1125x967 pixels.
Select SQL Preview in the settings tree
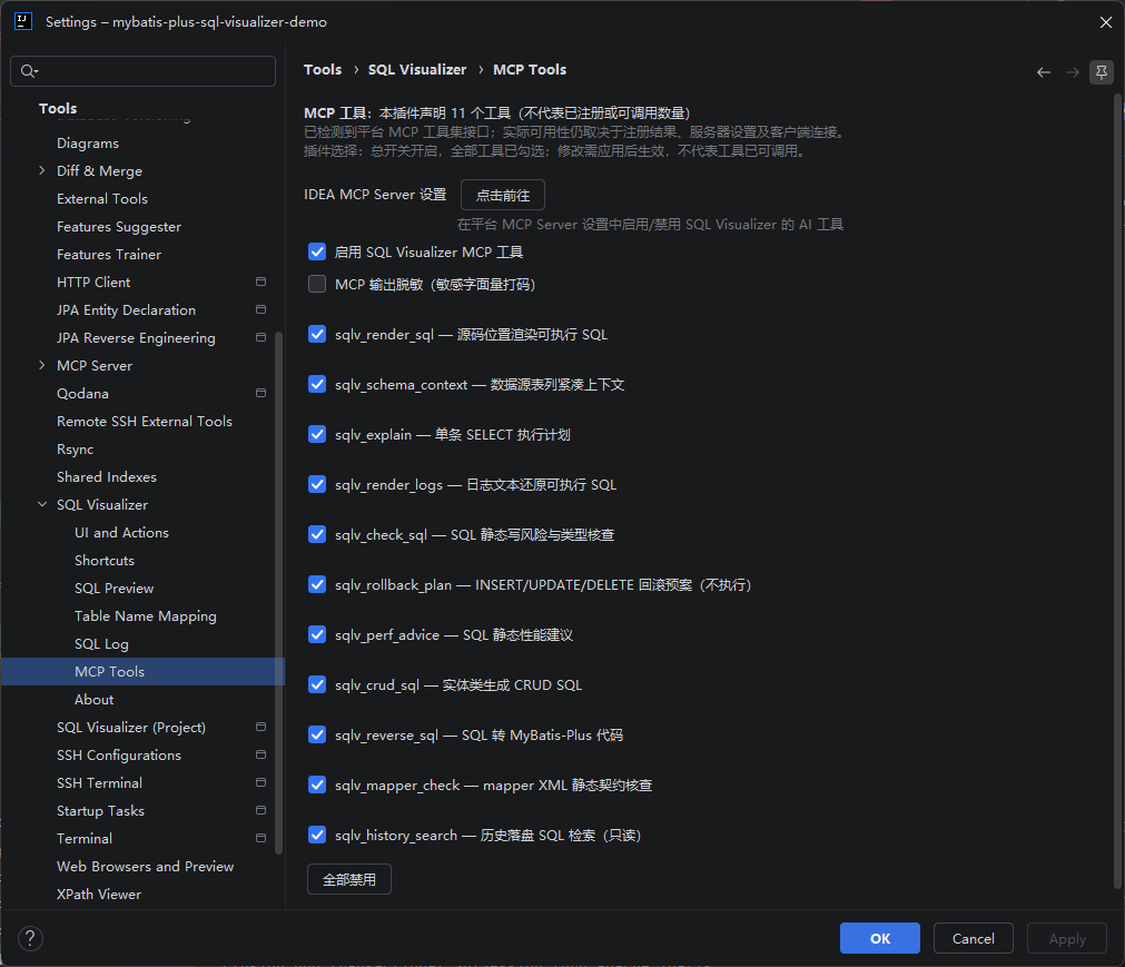click(x=114, y=588)
